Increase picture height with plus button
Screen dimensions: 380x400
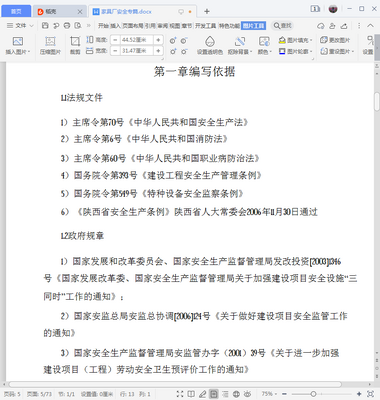158,40
